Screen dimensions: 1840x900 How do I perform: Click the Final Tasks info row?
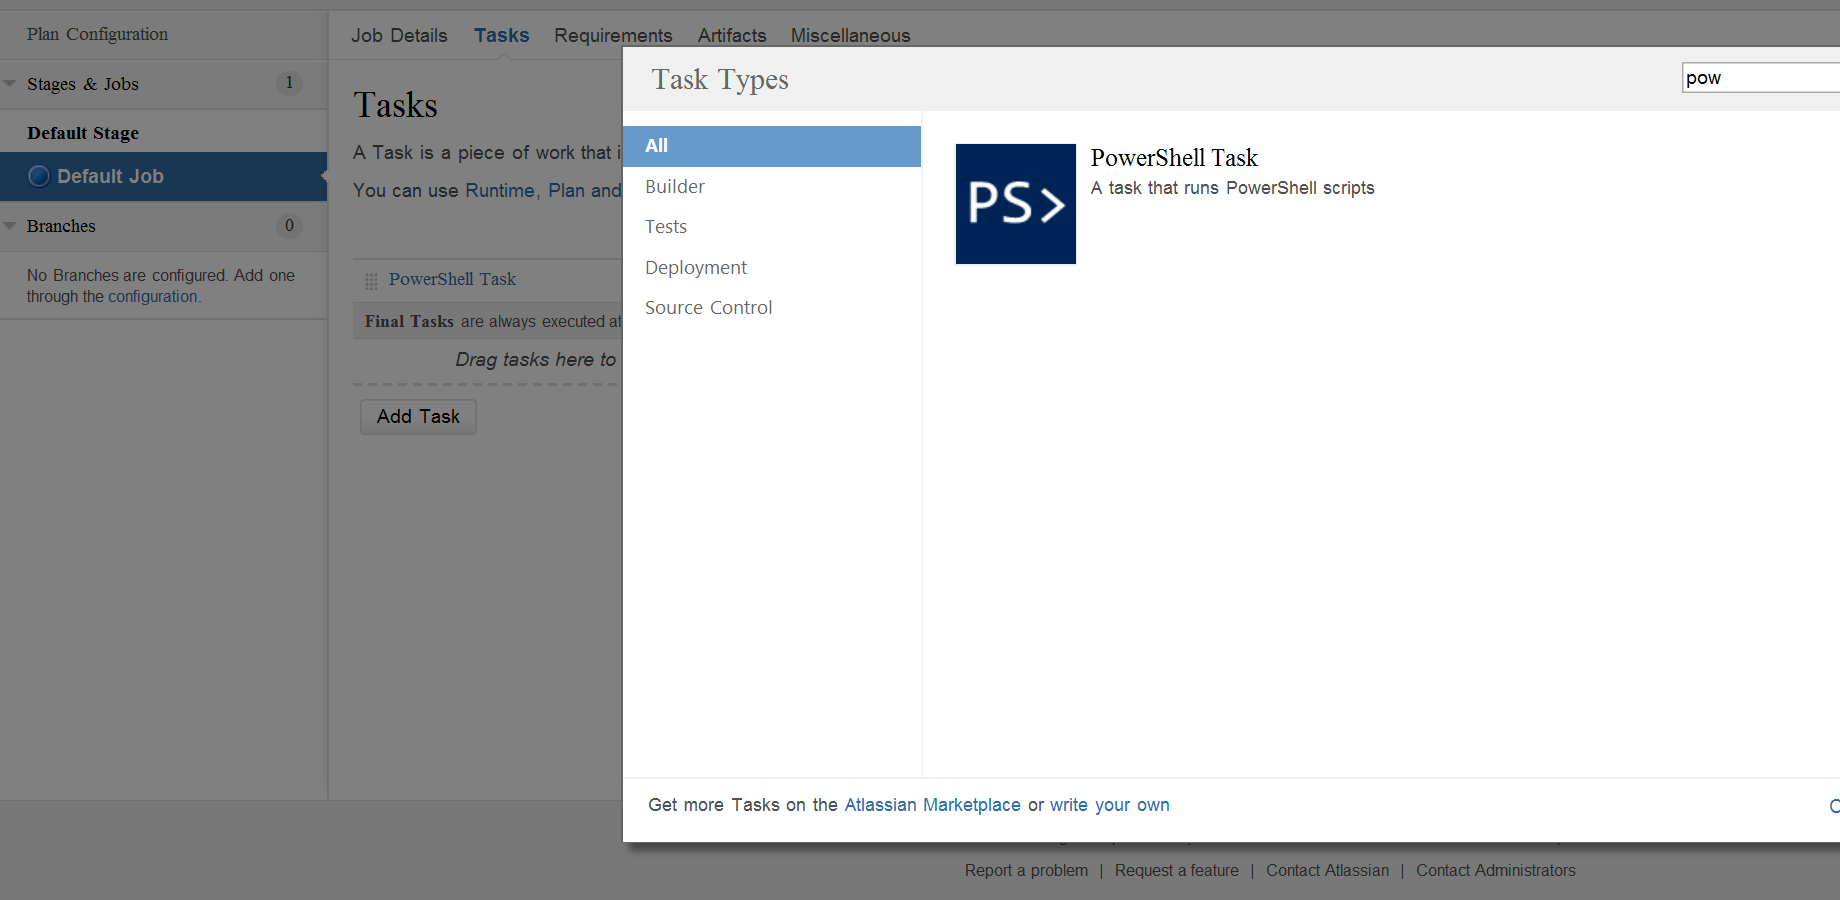(x=488, y=321)
